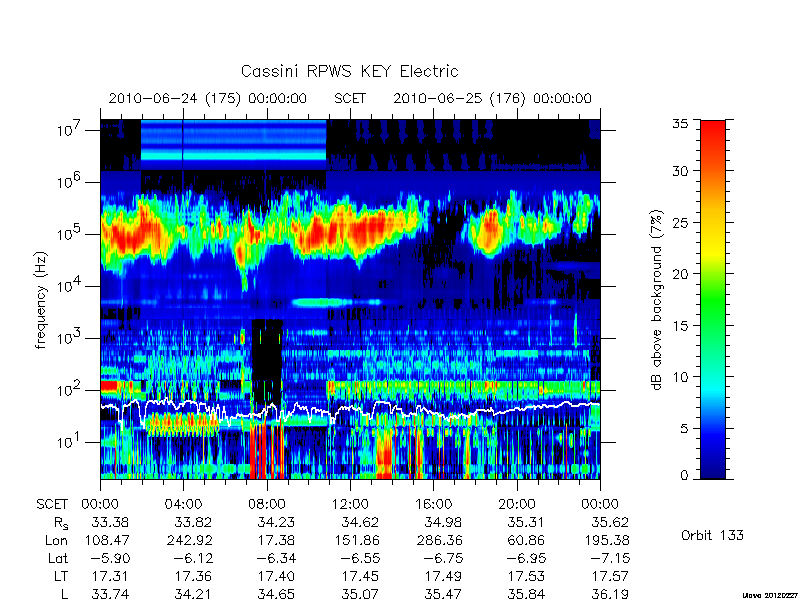Click the Lon value 195.38
This screenshot has width=800, height=600.
(607, 540)
